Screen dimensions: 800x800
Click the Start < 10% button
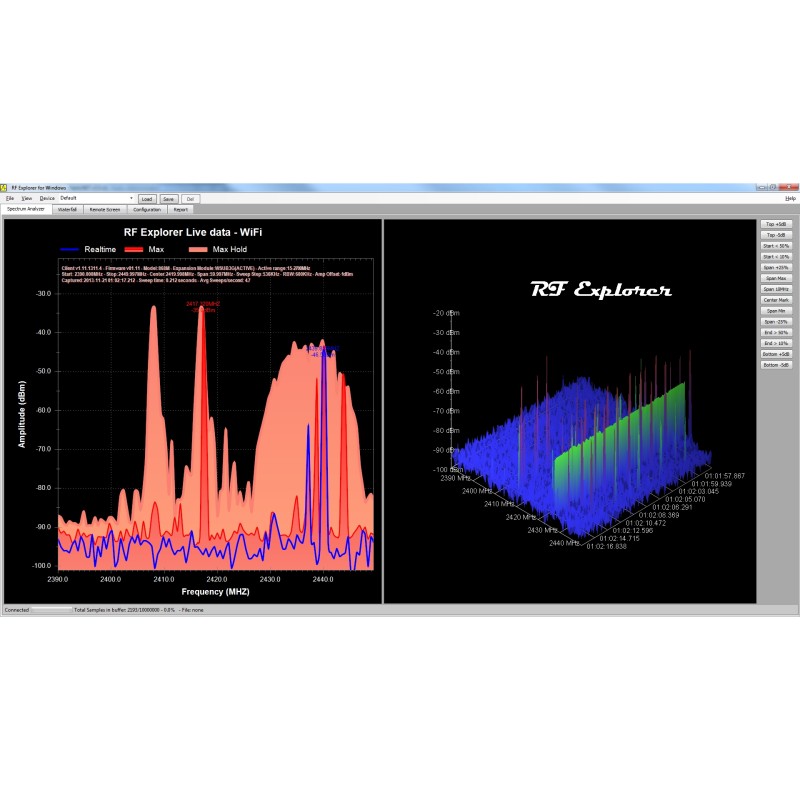point(776,257)
